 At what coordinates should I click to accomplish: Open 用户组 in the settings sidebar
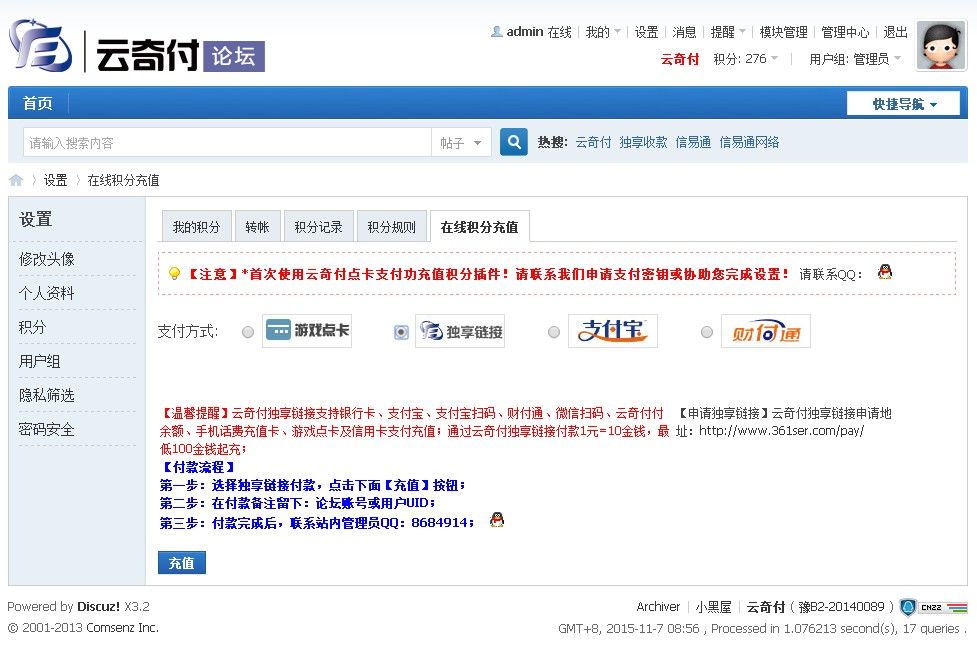[39, 361]
